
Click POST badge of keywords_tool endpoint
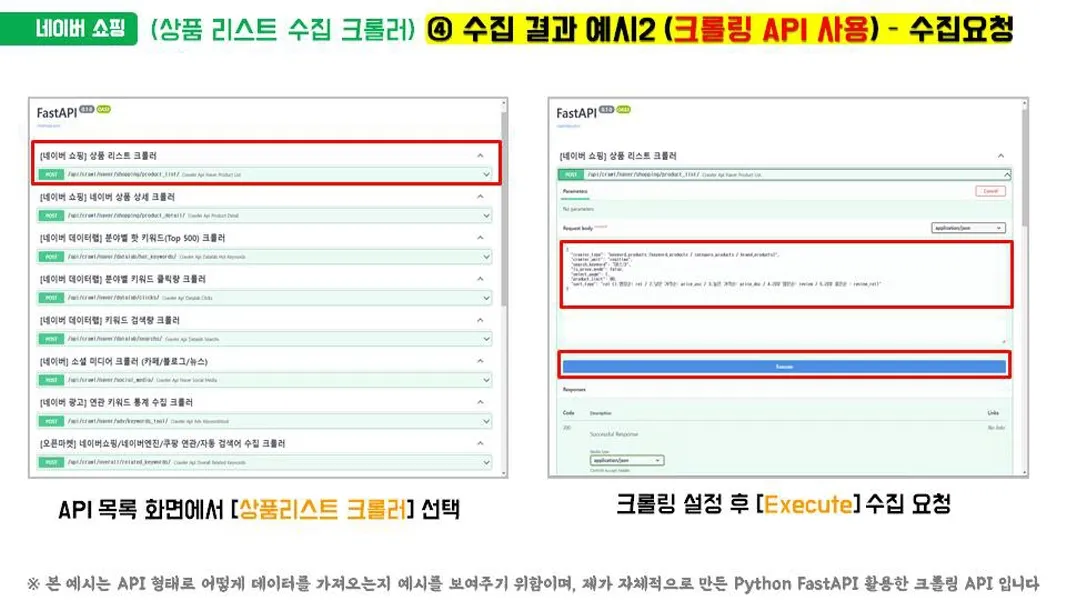[51, 421]
